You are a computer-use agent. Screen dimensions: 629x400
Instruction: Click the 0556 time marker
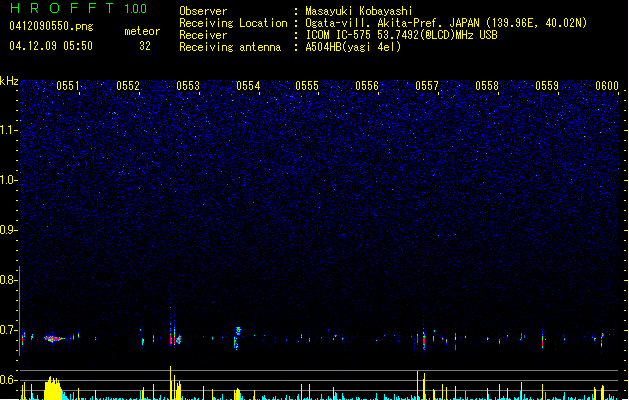(x=367, y=86)
